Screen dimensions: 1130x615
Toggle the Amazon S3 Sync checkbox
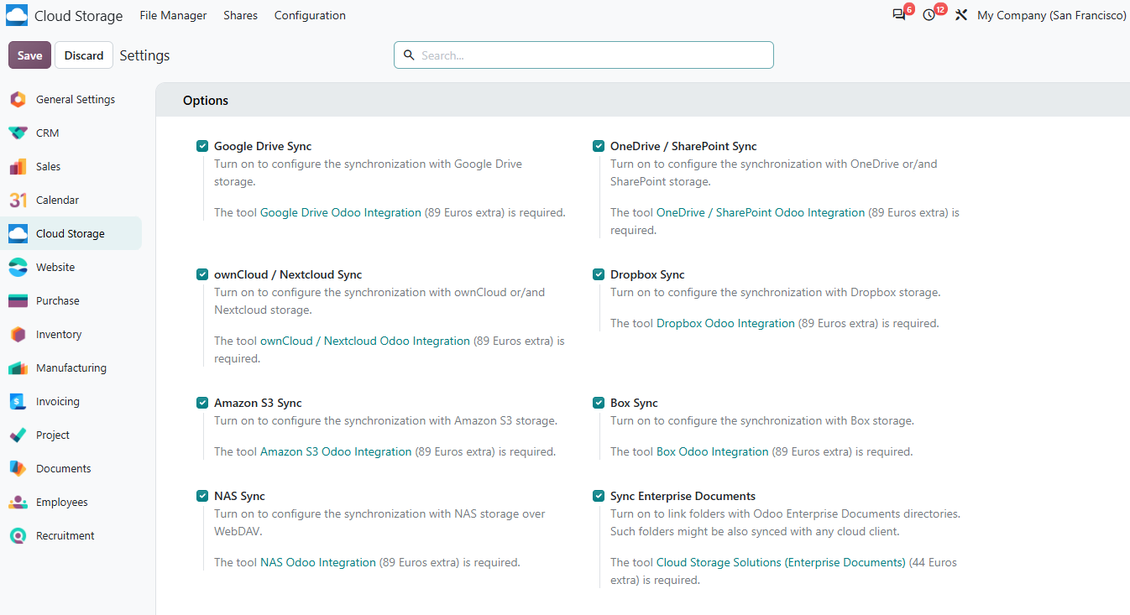[x=203, y=403]
